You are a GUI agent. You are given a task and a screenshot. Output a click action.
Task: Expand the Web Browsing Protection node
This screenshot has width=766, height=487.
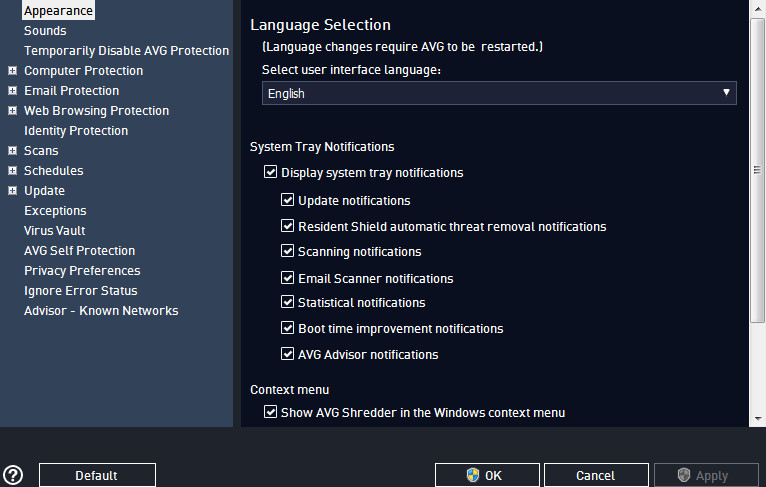[x=13, y=110]
